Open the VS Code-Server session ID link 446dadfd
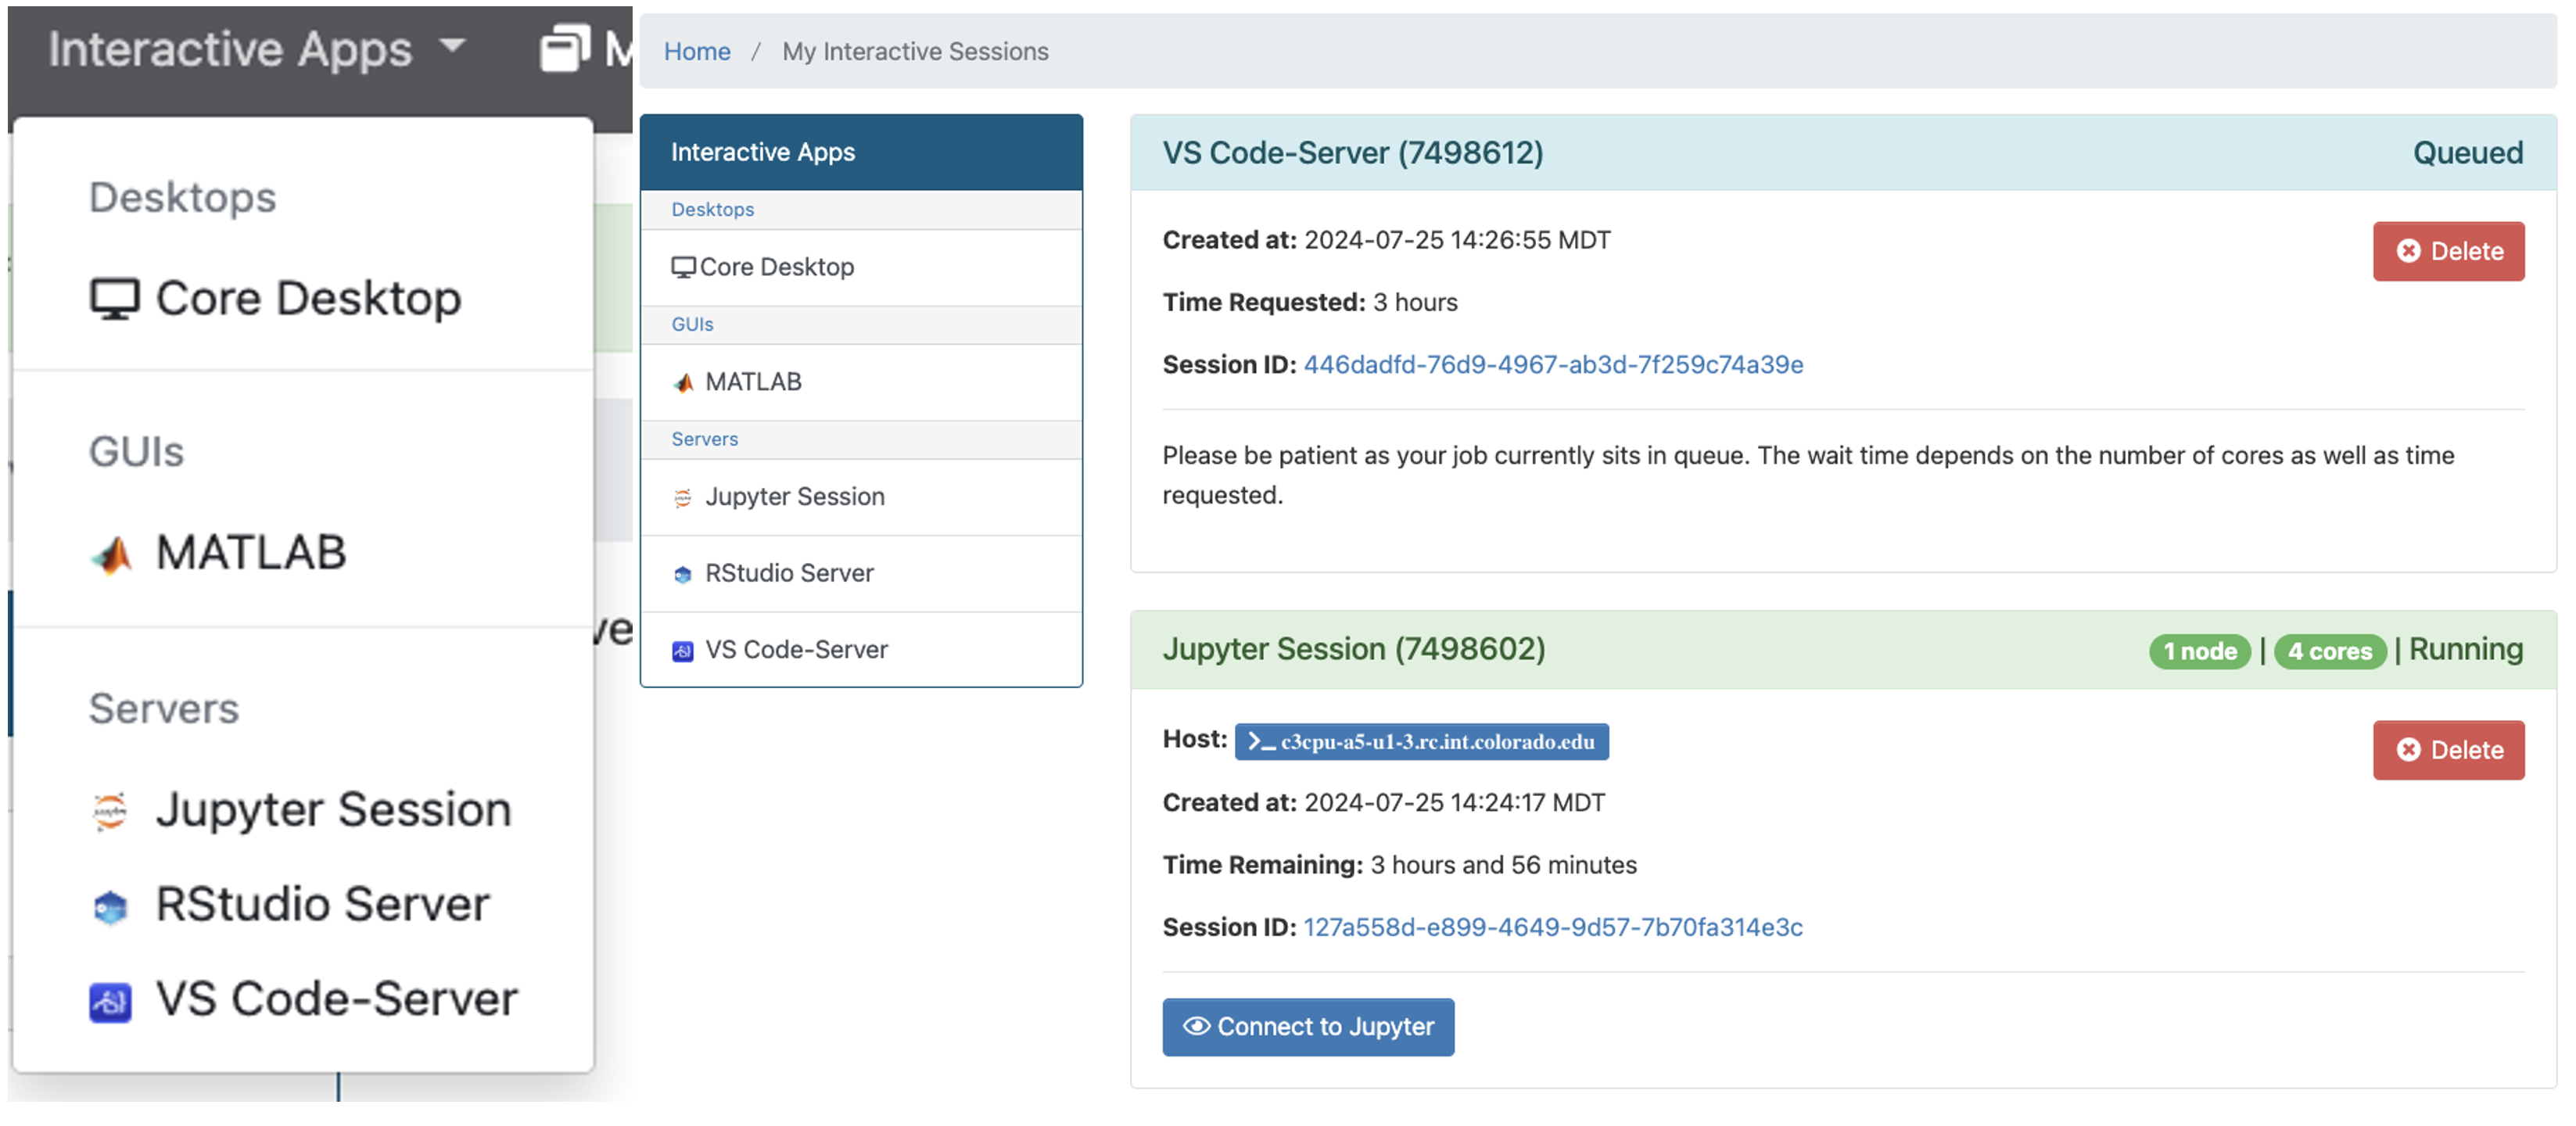Screen dimensions: 2576x1126 (1553, 365)
